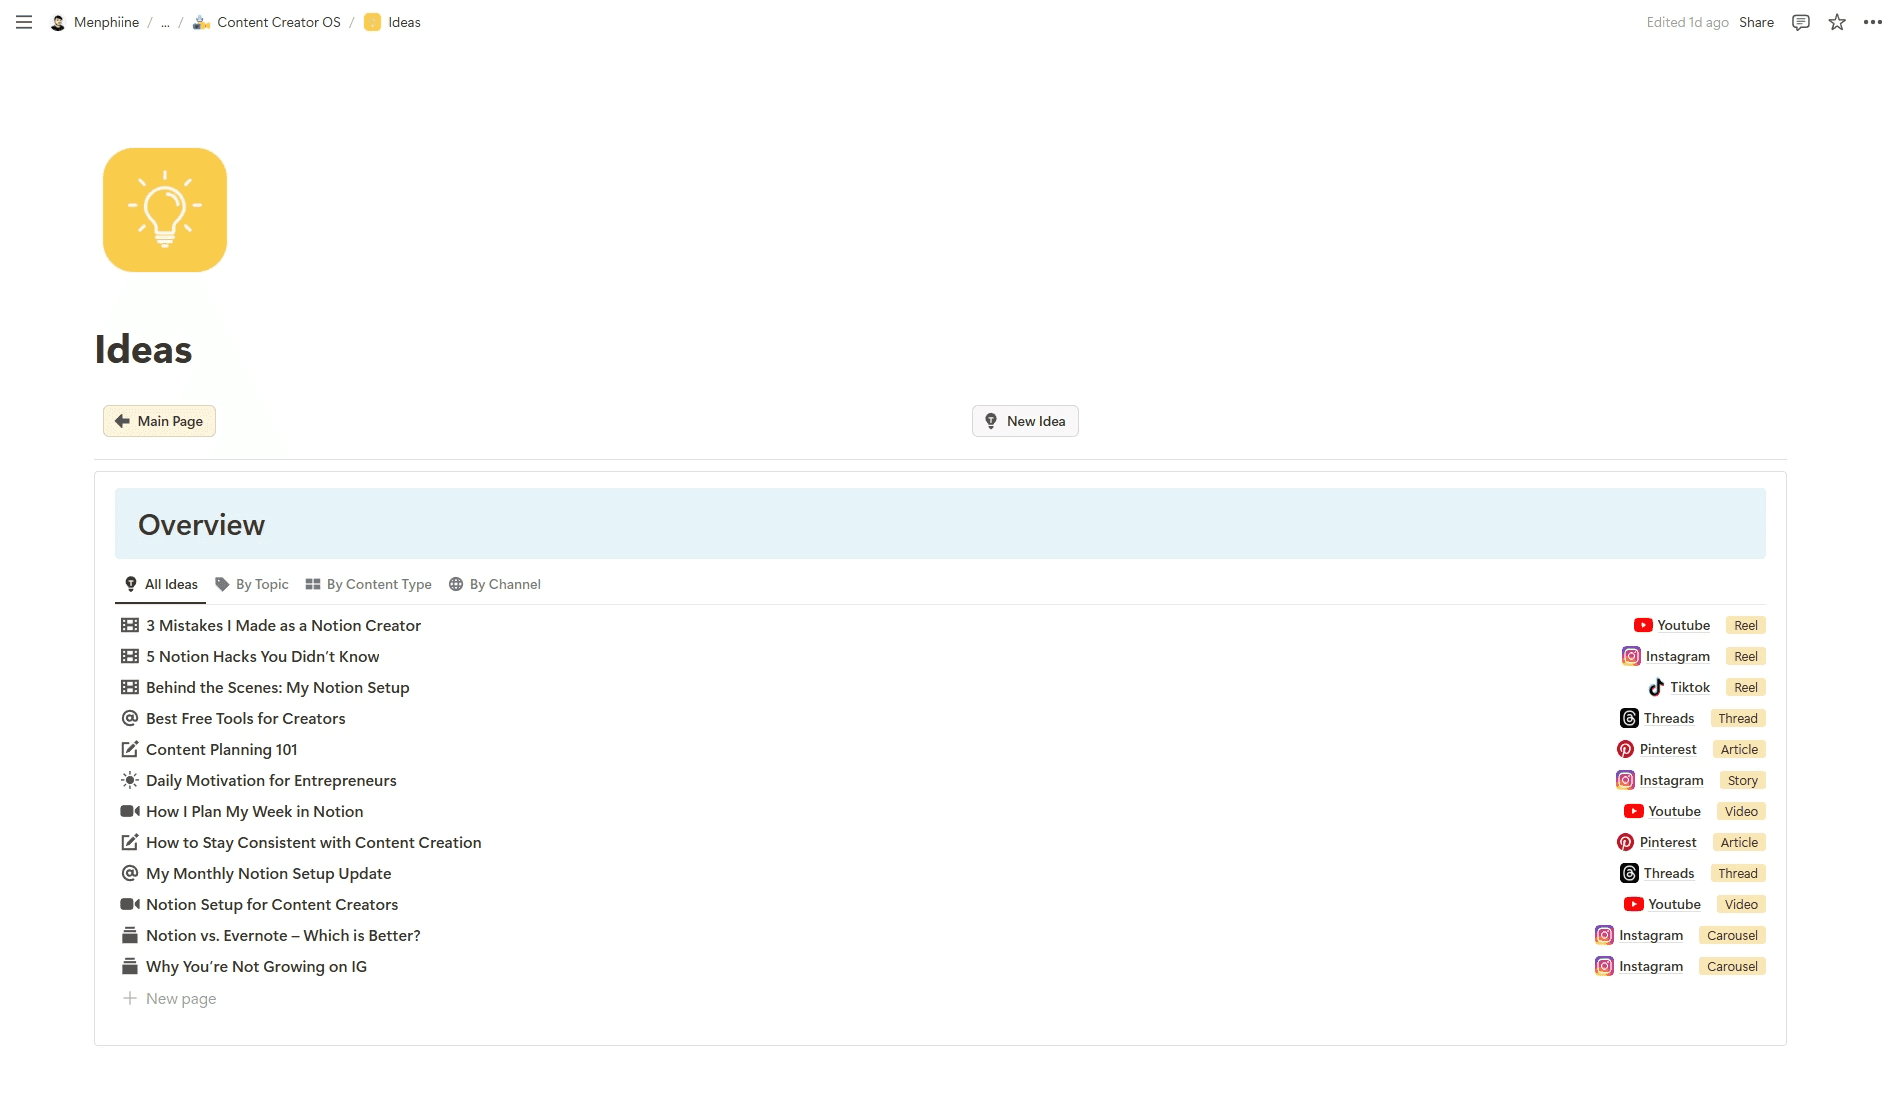Viewport: 1900px width, 1102px height.
Task: Switch to the By Topic view
Action: 252,584
